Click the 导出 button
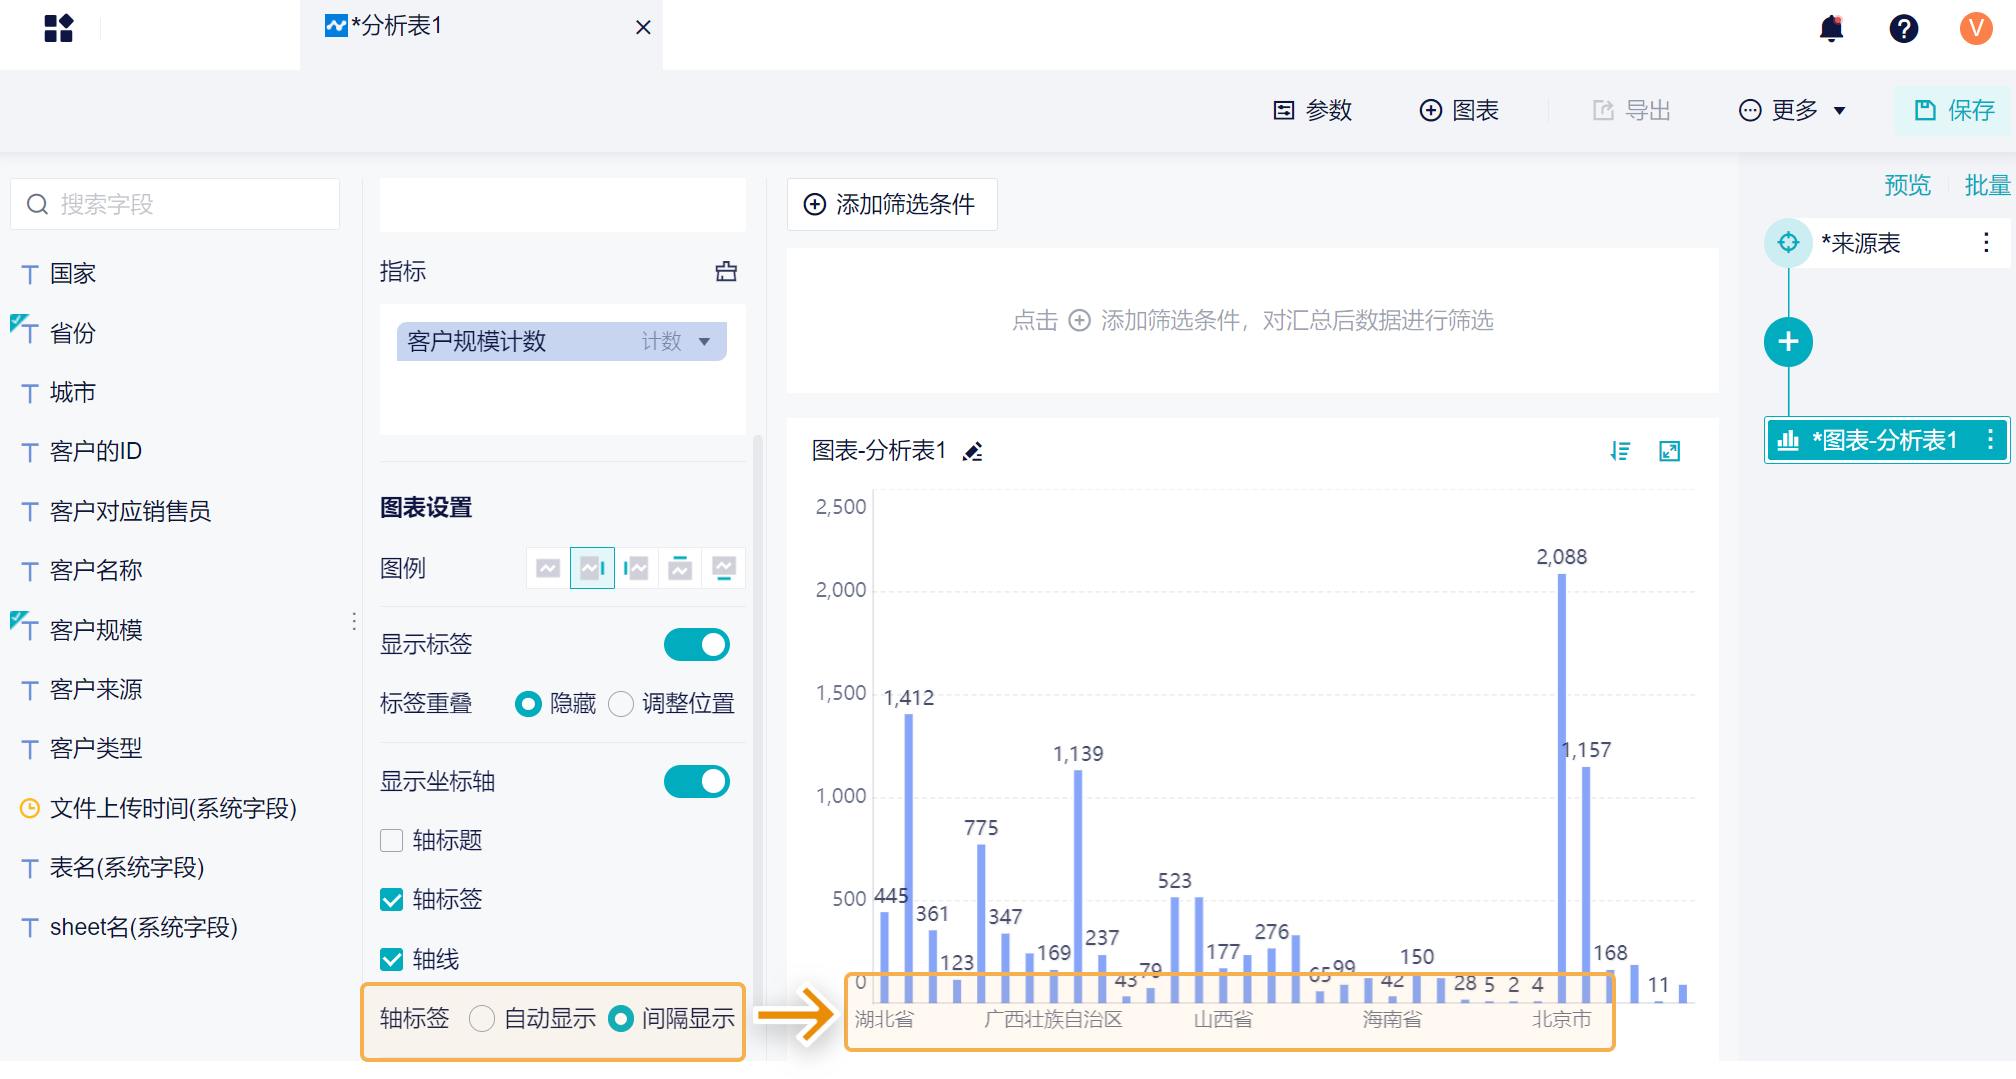 (1632, 110)
